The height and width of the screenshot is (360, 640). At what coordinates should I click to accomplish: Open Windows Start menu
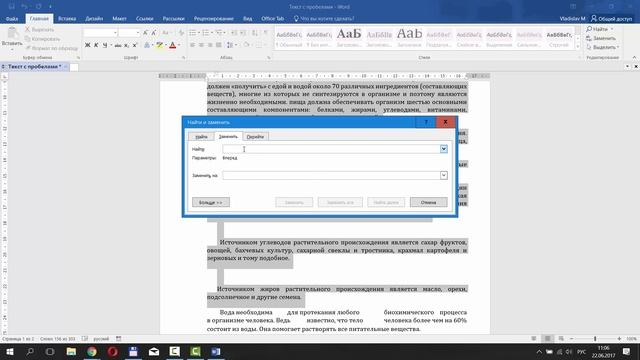[x=9, y=351]
